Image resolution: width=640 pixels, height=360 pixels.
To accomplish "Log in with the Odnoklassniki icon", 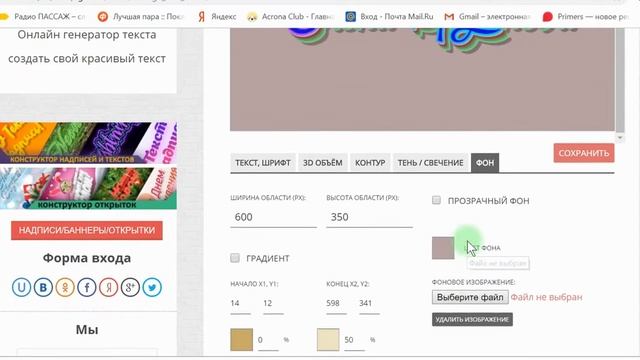I will tap(64, 287).
